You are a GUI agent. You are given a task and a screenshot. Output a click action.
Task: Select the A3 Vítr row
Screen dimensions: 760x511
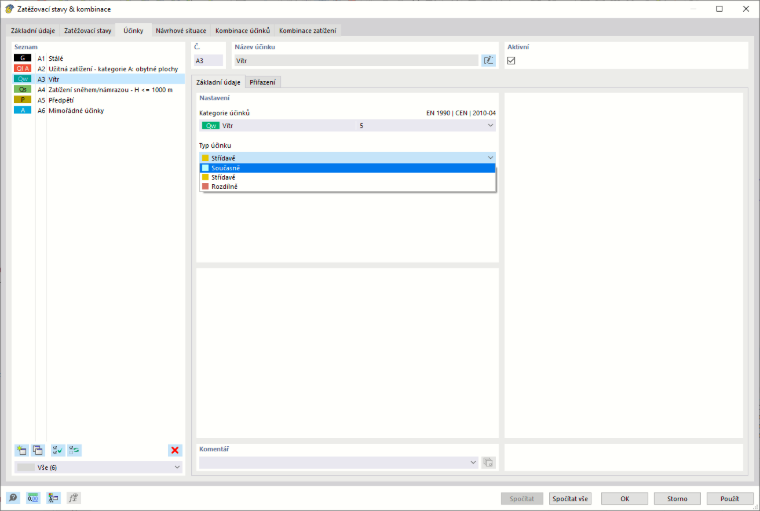tap(98, 79)
